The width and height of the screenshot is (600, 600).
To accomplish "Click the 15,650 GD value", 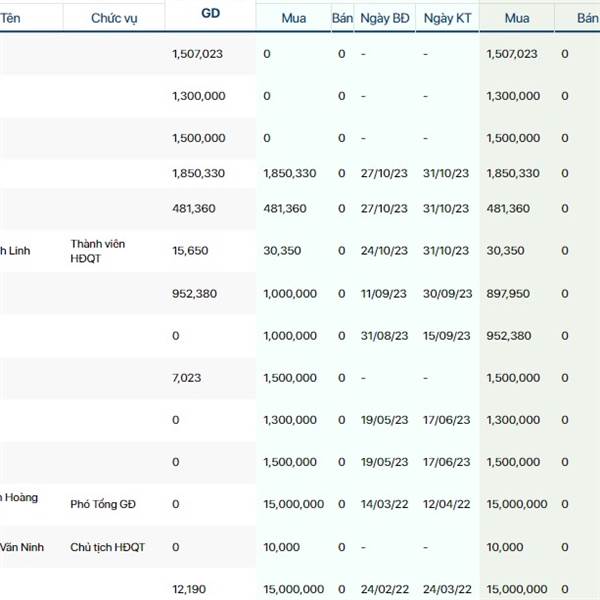I will (190, 251).
